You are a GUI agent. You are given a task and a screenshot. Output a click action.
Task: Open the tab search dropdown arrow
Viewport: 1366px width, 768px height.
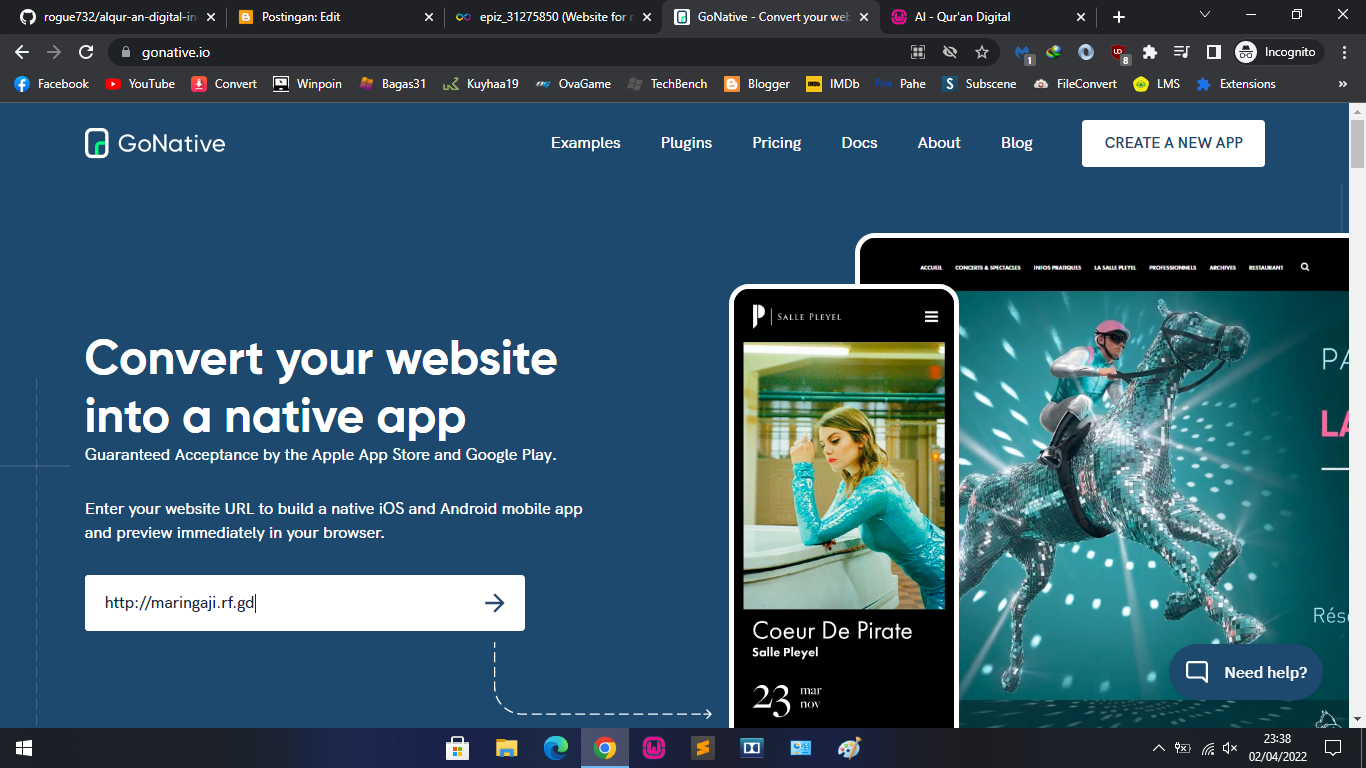1204,16
